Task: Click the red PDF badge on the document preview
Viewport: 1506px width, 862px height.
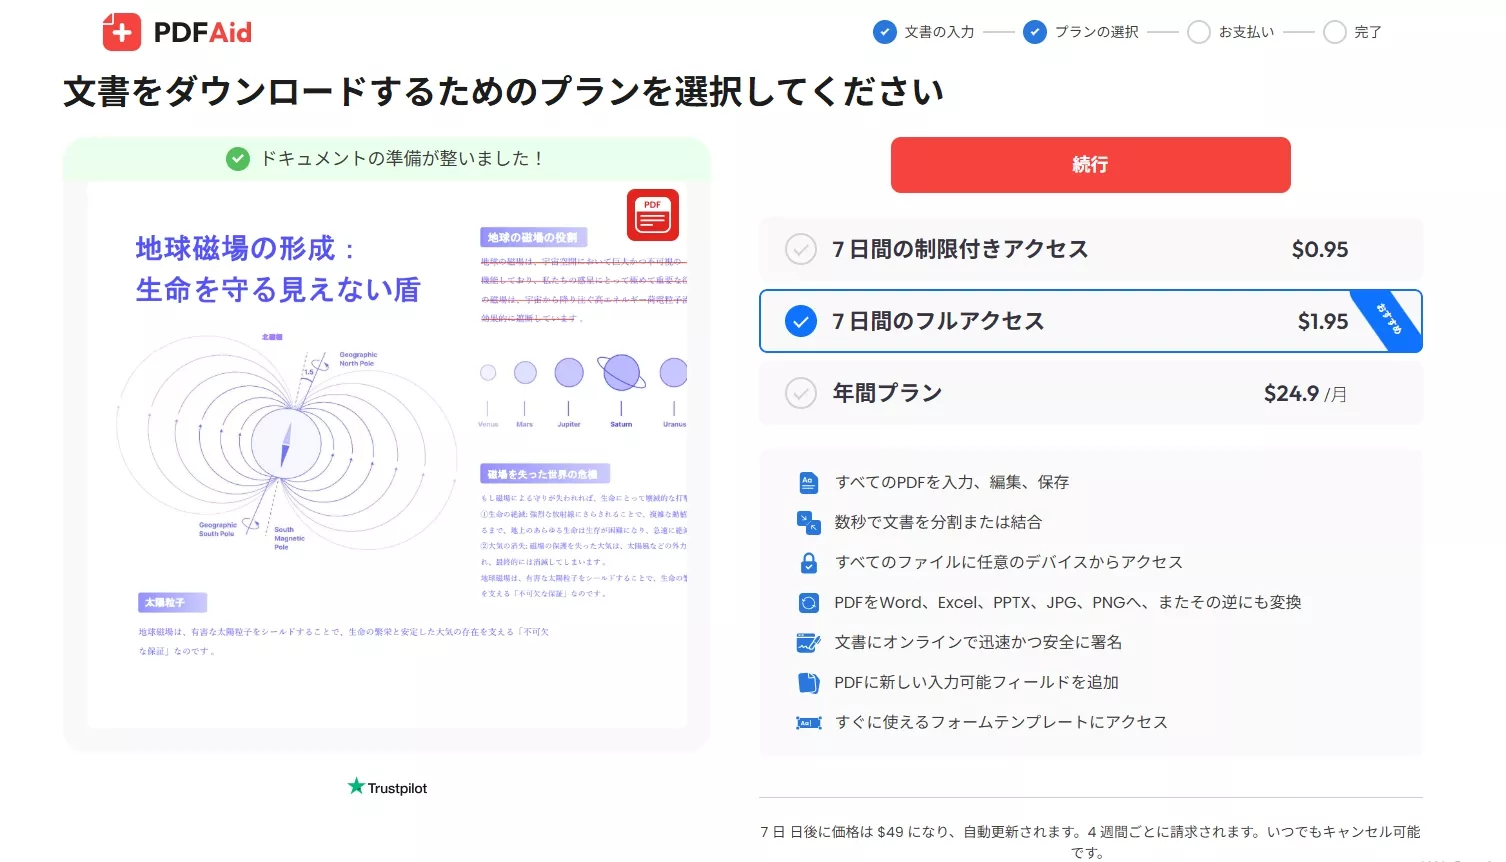Action: point(652,214)
